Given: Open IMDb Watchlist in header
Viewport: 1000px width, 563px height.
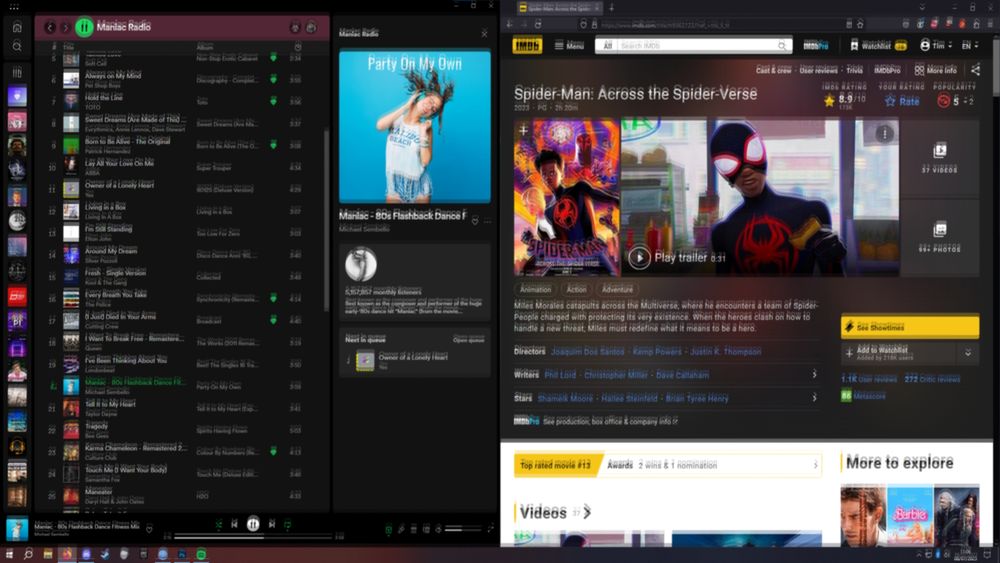Looking at the screenshot, I should coord(878,46).
